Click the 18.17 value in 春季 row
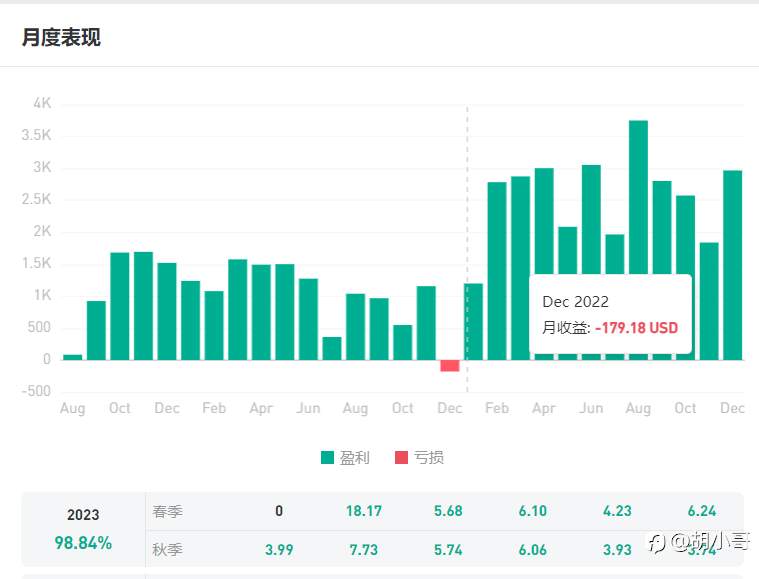The image size is (759, 579). 364,511
